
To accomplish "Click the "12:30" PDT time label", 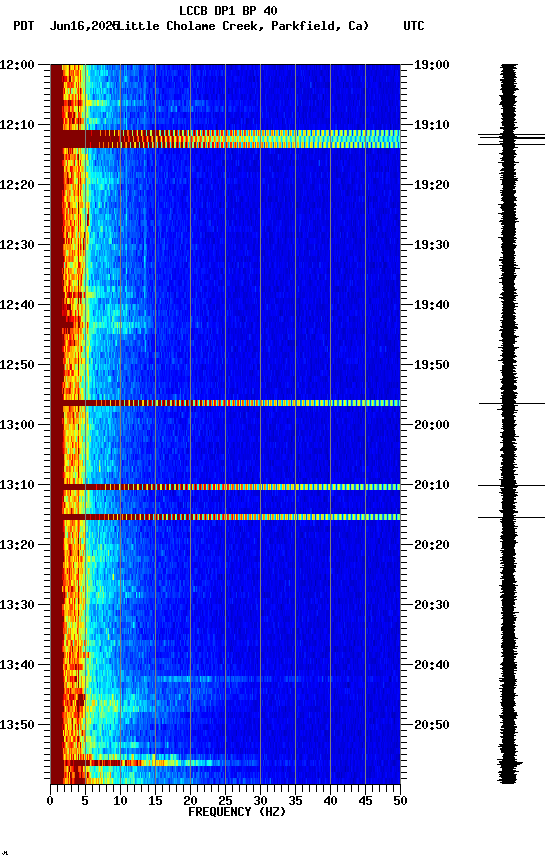I will [17, 245].
